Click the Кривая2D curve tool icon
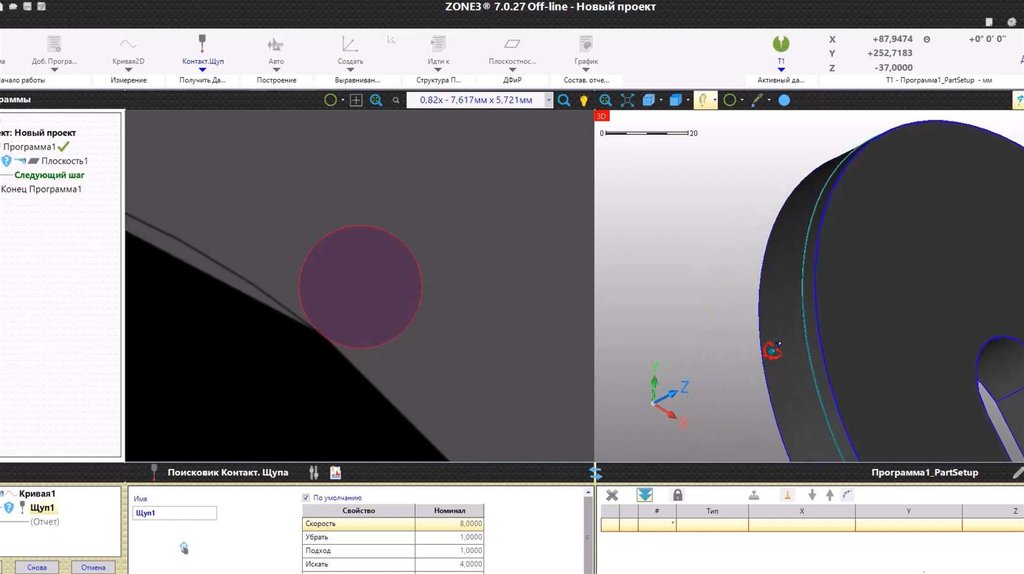 click(128, 45)
